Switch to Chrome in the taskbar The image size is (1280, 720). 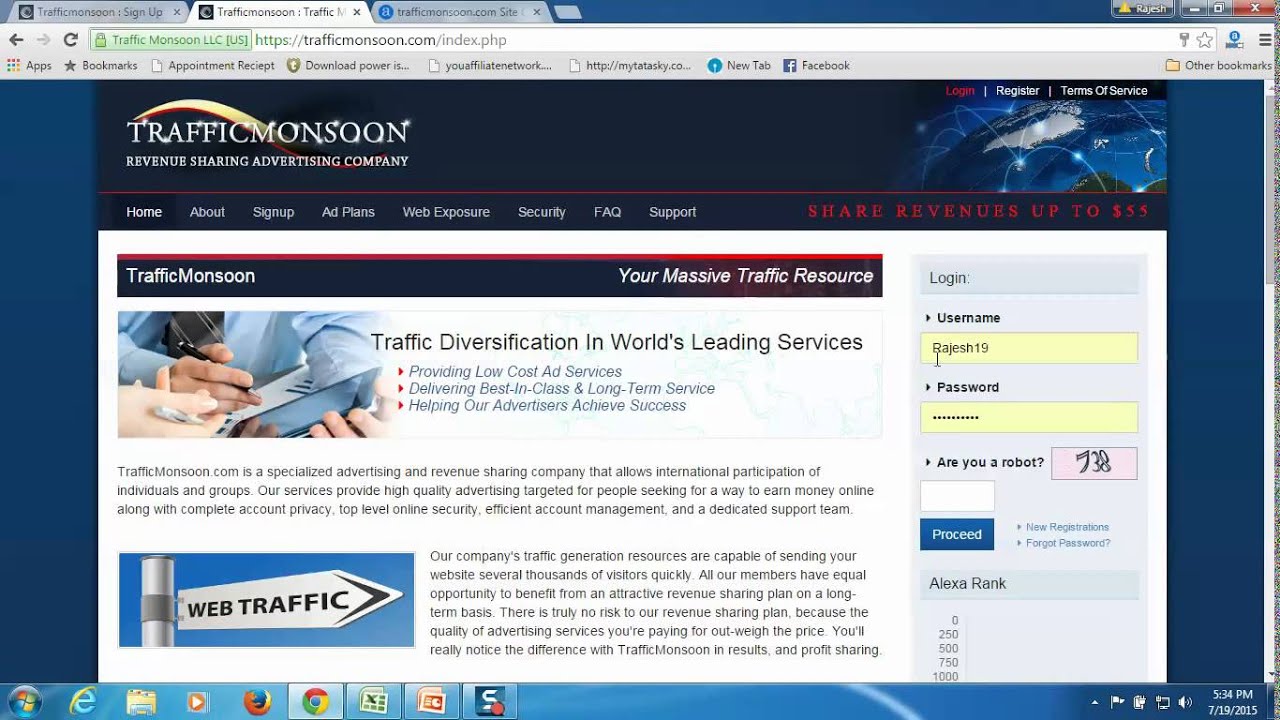(x=315, y=702)
